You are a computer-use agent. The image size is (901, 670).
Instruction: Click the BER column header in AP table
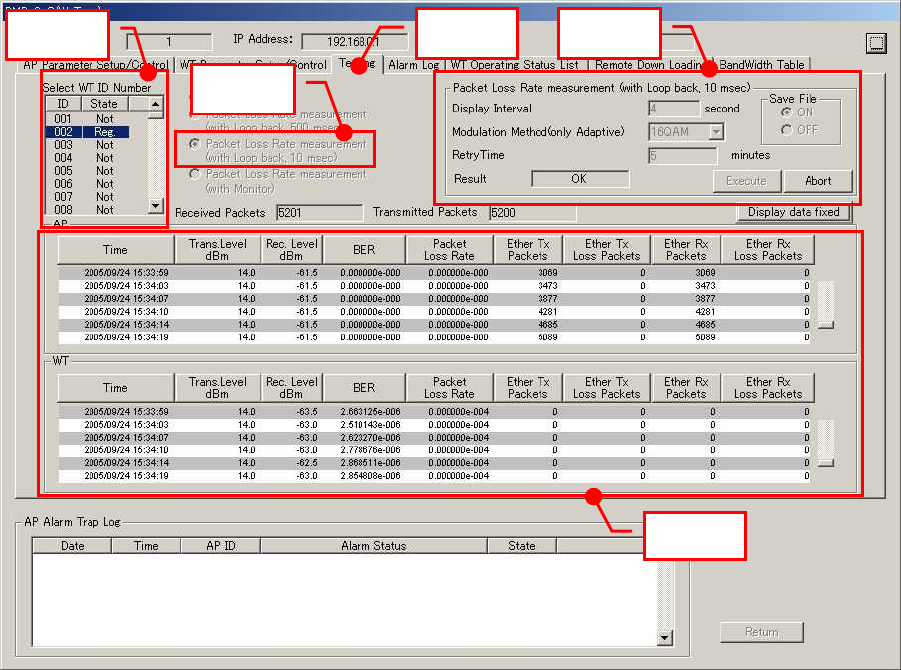tap(364, 250)
